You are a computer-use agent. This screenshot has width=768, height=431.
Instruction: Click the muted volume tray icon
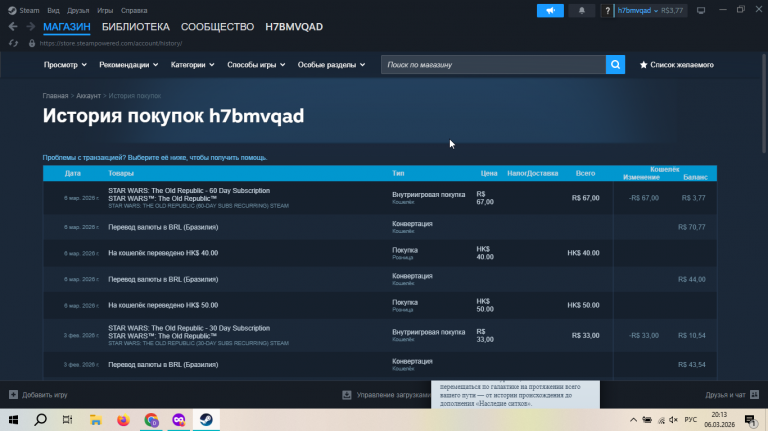point(673,420)
